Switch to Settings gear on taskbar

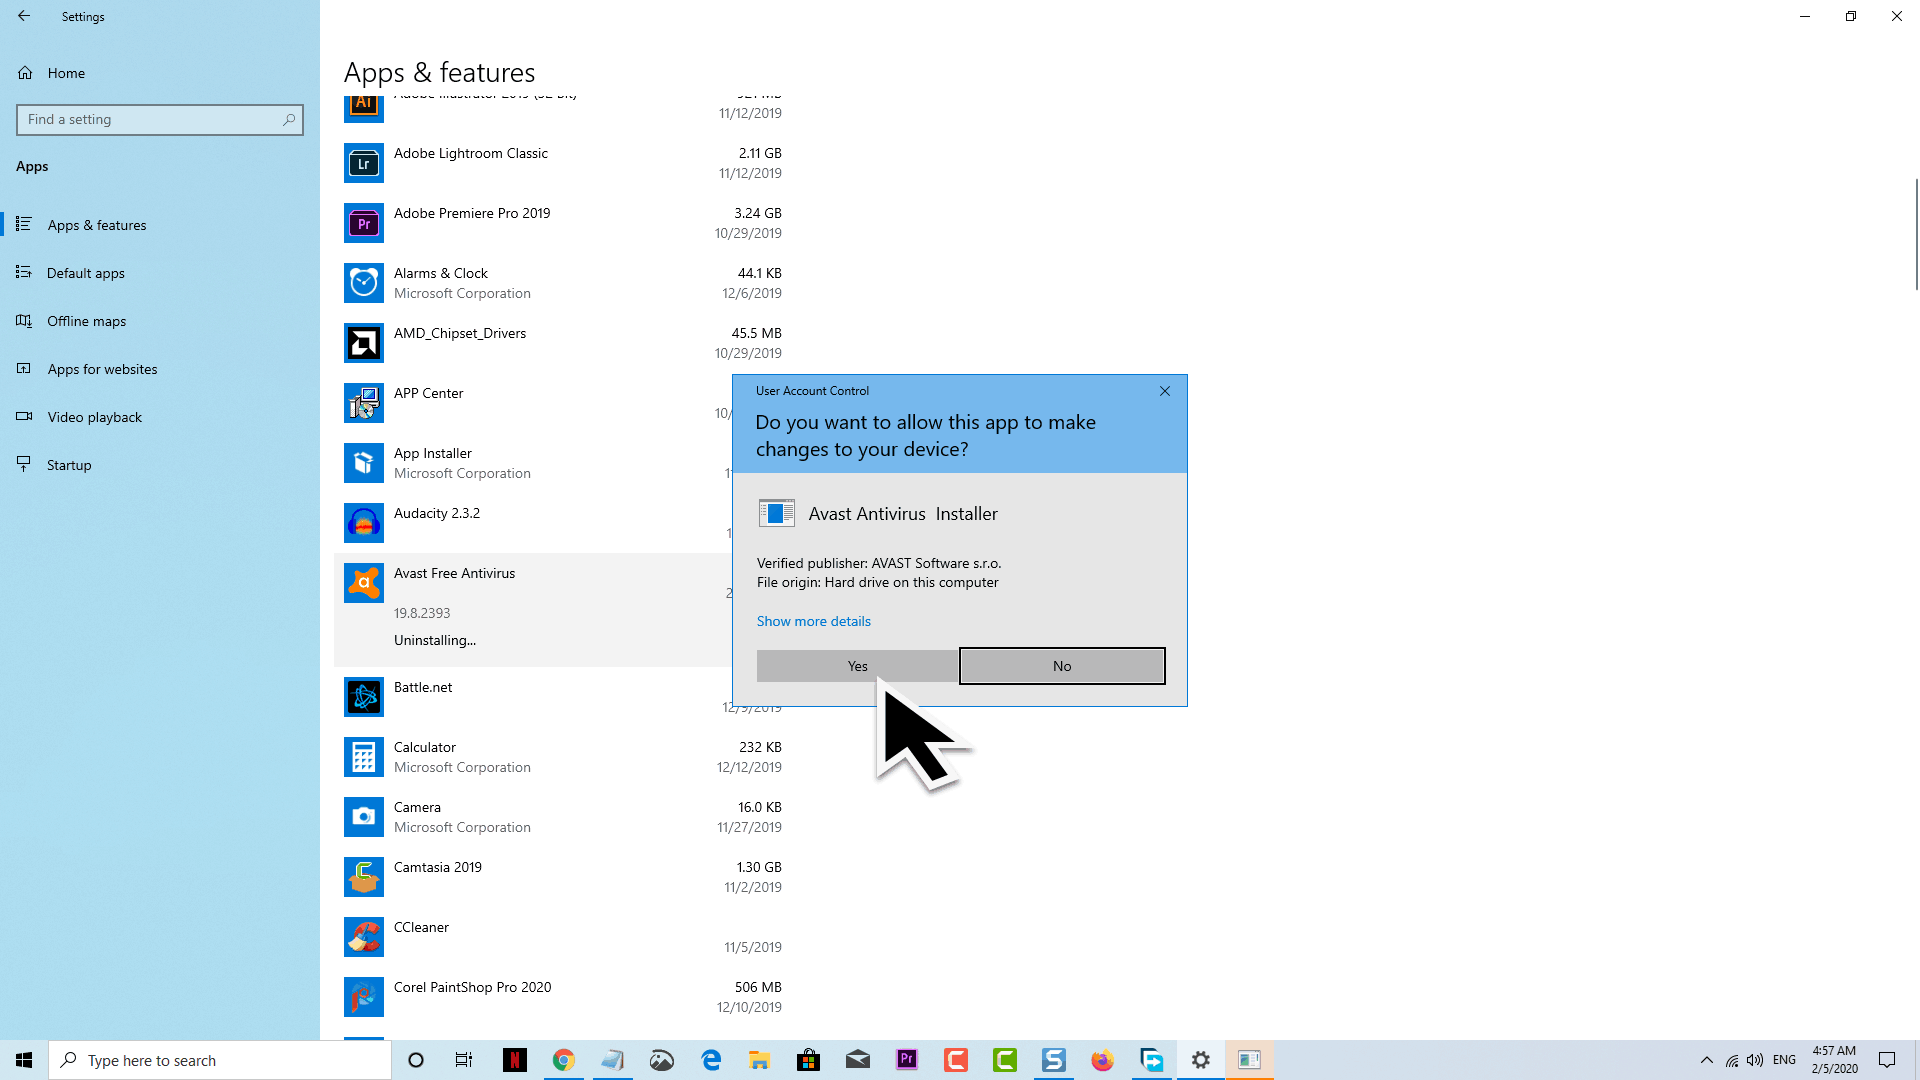(x=1201, y=1060)
